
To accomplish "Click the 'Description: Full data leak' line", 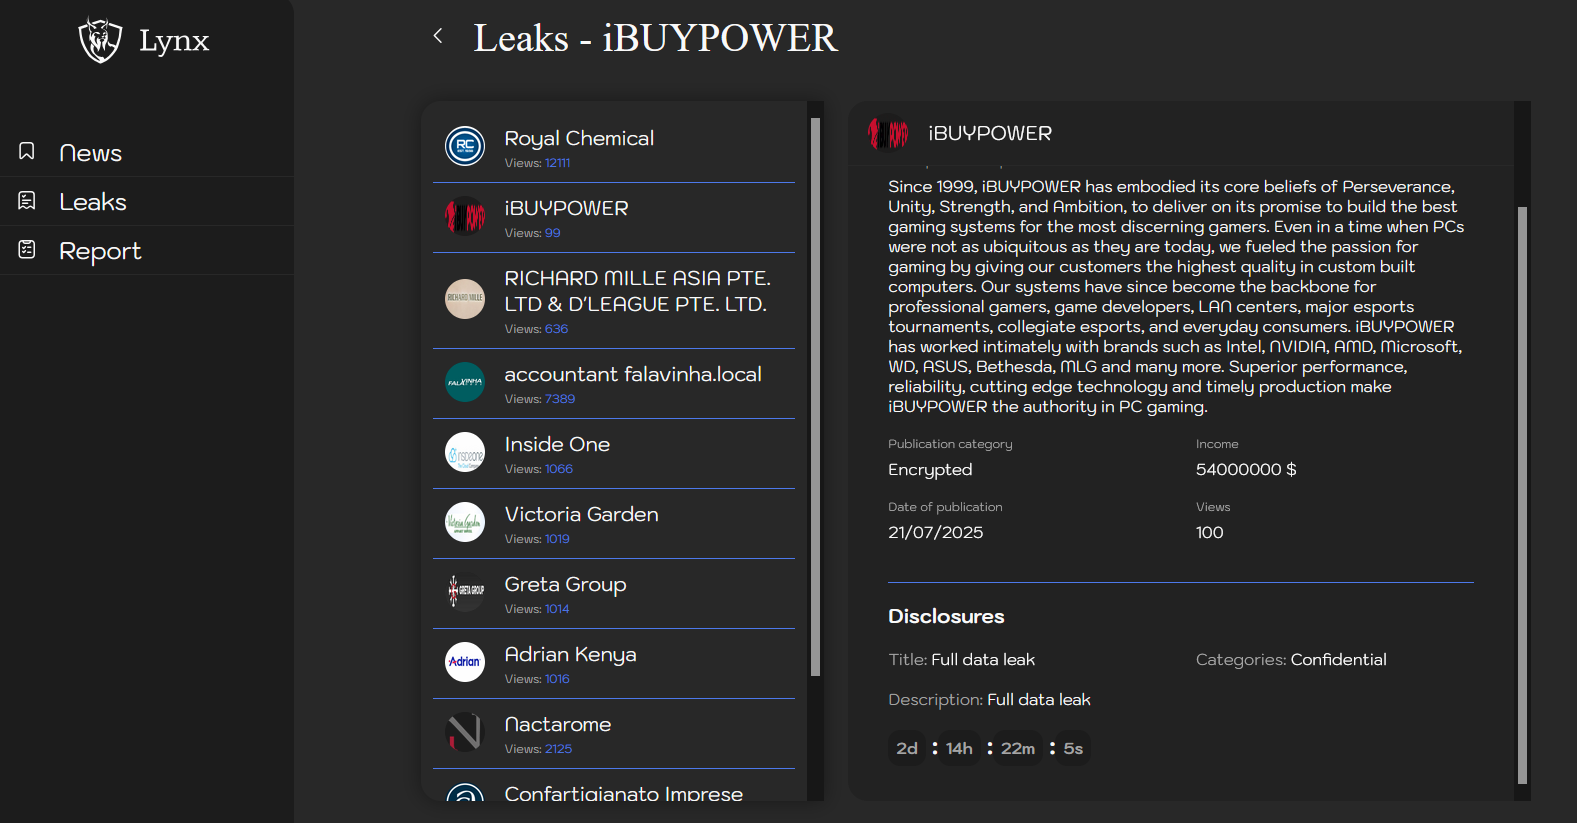I will (x=989, y=700).
